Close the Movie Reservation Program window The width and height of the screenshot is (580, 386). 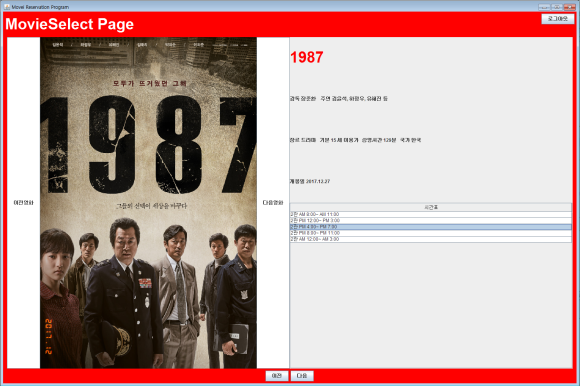pos(570,7)
